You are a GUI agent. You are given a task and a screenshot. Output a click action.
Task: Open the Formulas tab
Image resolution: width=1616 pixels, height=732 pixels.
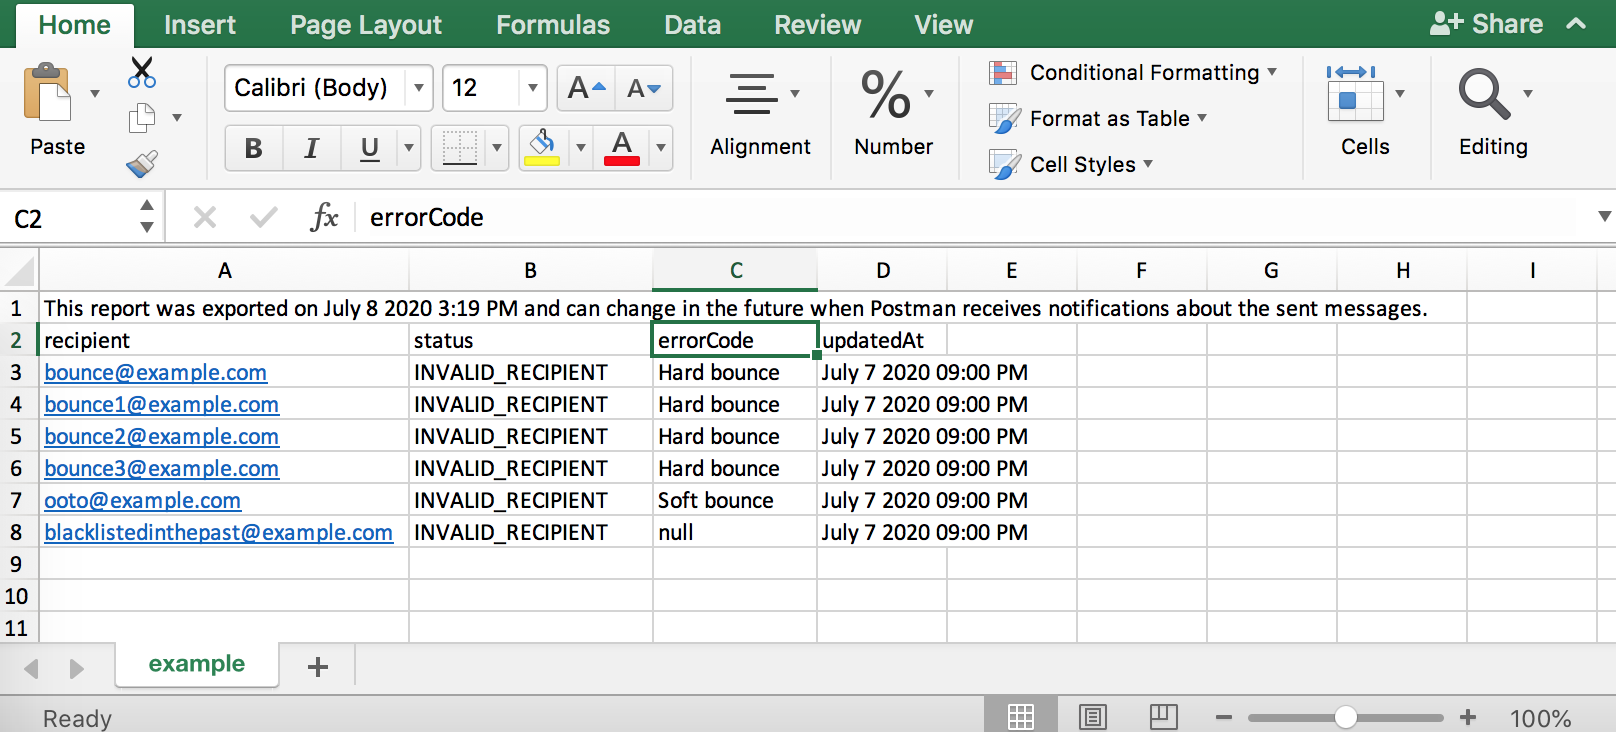pos(553,25)
